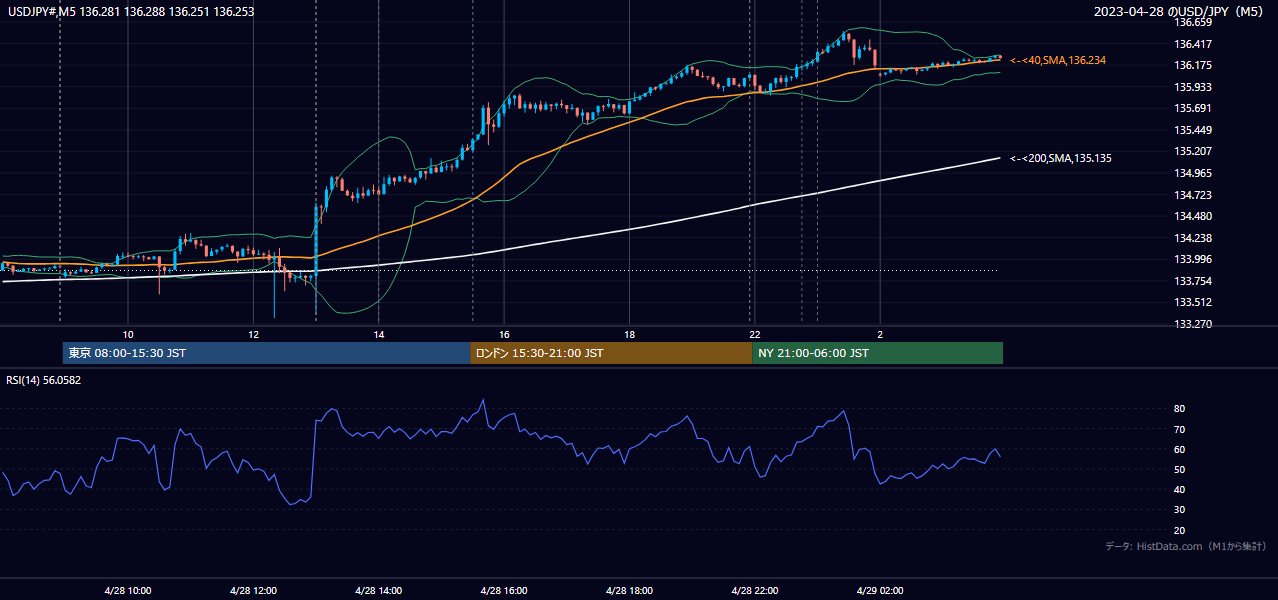Image resolution: width=1278 pixels, height=600 pixels.
Task: Select the 200 SMA label 135.135
Action: [x=1060, y=158]
